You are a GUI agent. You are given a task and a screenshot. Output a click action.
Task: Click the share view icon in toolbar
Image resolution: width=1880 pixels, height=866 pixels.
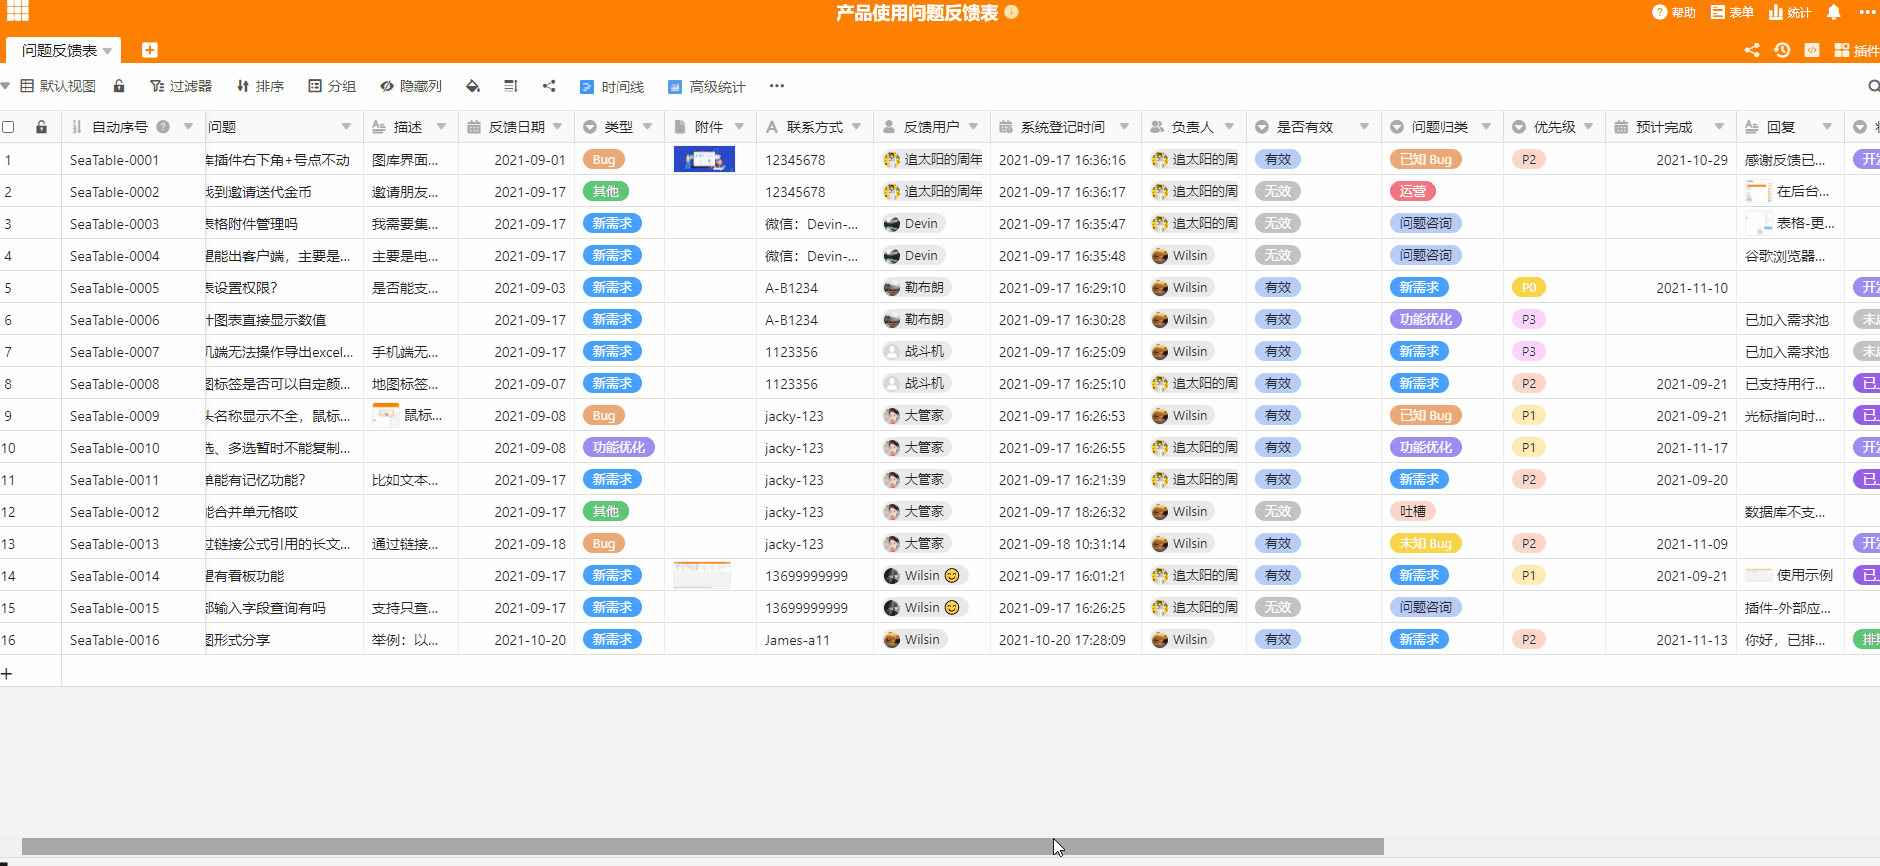point(549,86)
